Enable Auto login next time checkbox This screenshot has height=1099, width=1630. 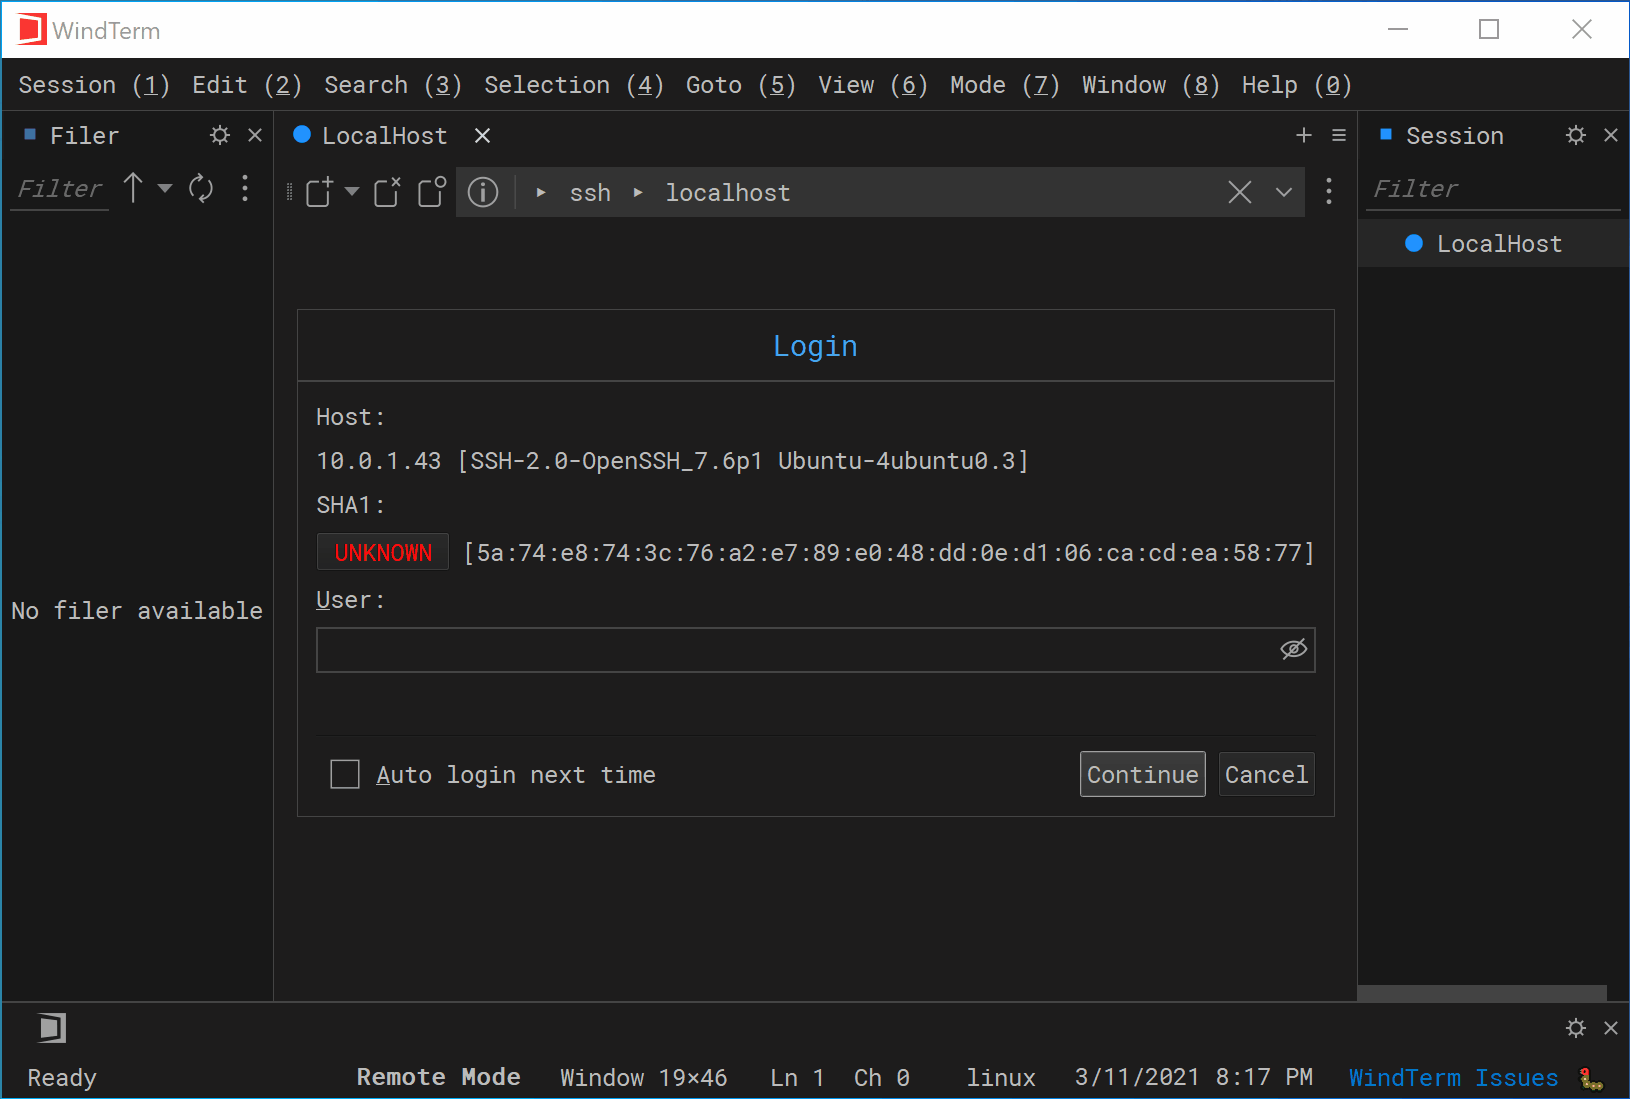pos(345,774)
